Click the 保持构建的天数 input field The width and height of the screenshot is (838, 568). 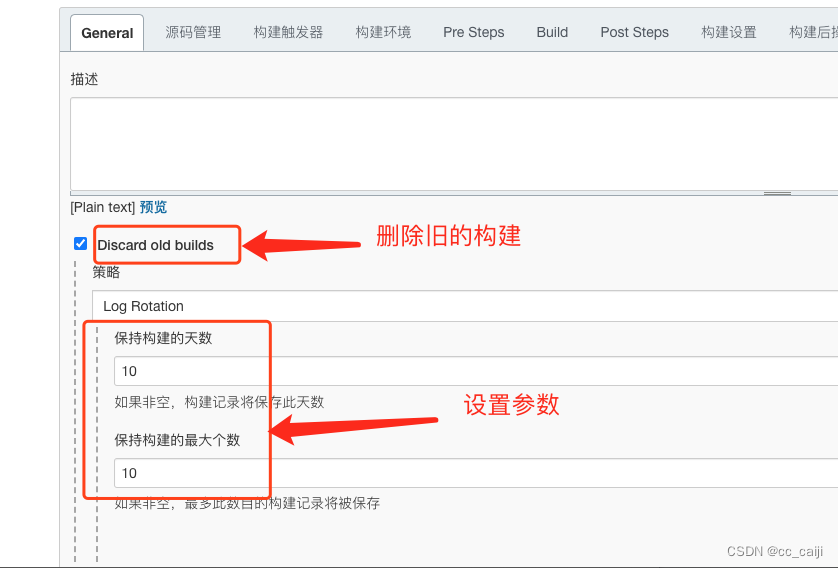click(476, 371)
